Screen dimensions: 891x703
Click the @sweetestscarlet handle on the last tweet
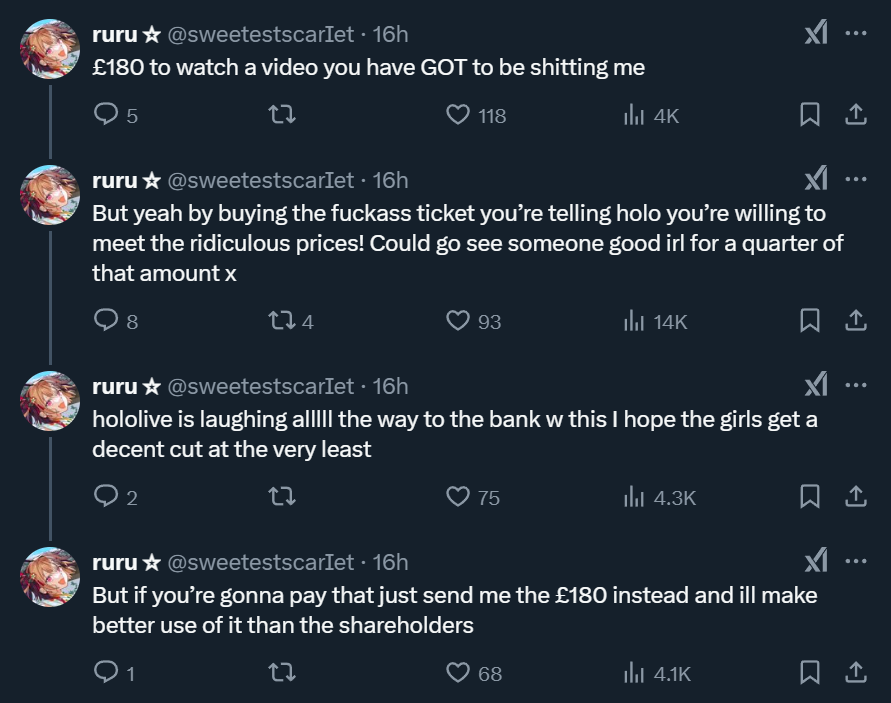[259, 562]
